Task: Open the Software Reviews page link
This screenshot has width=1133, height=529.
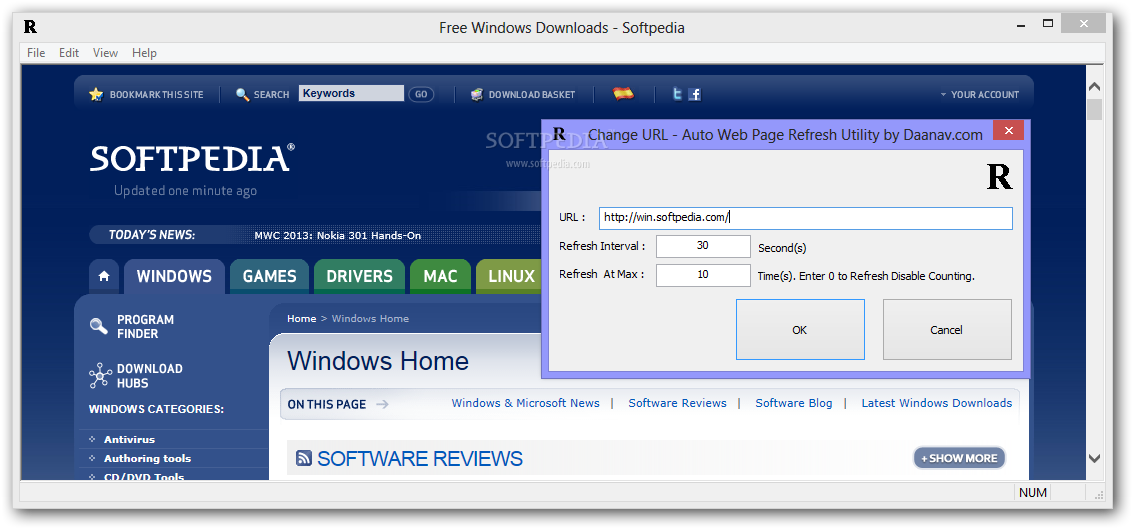Action: coord(677,403)
